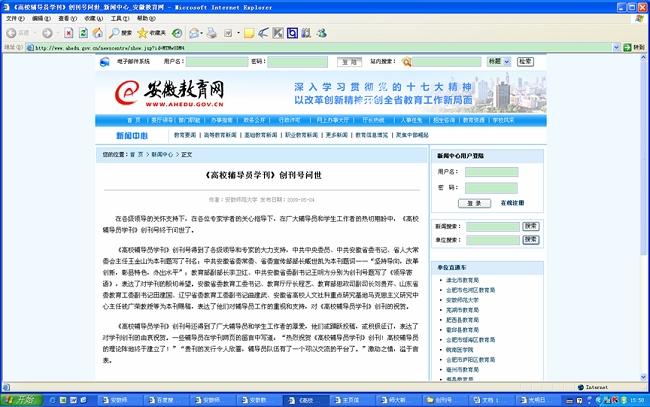
Task: Open Favorites (收藏夹) star button
Action: coord(151,33)
